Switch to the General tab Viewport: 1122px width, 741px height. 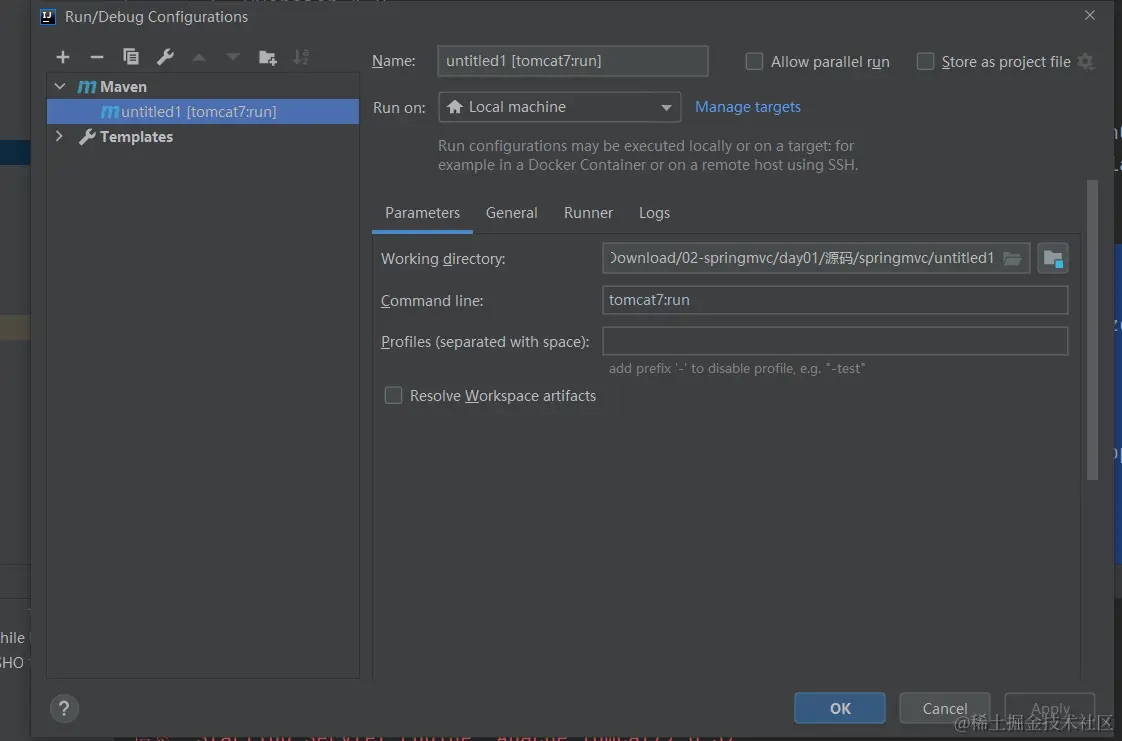[x=512, y=213]
